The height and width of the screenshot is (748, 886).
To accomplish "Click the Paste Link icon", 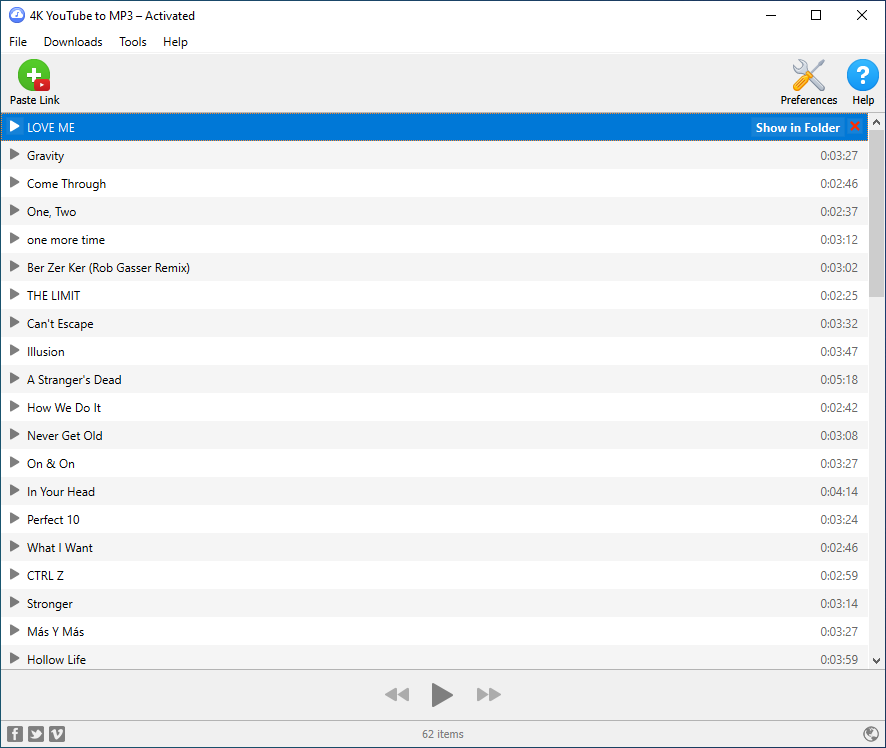I will tap(34, 77).
